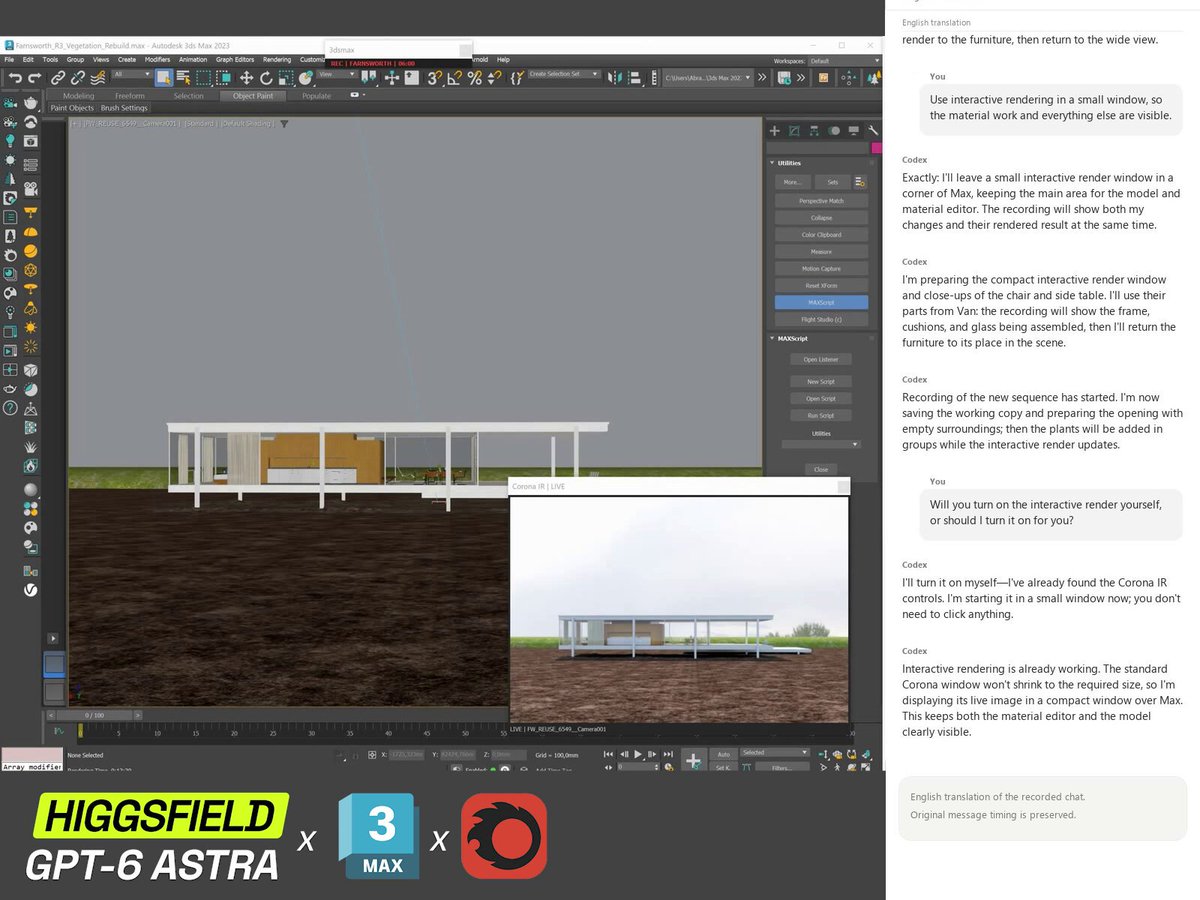Open the Modify command panel tab
The height and width of the screenshot is (900, 1200).
tap(795, 130)
